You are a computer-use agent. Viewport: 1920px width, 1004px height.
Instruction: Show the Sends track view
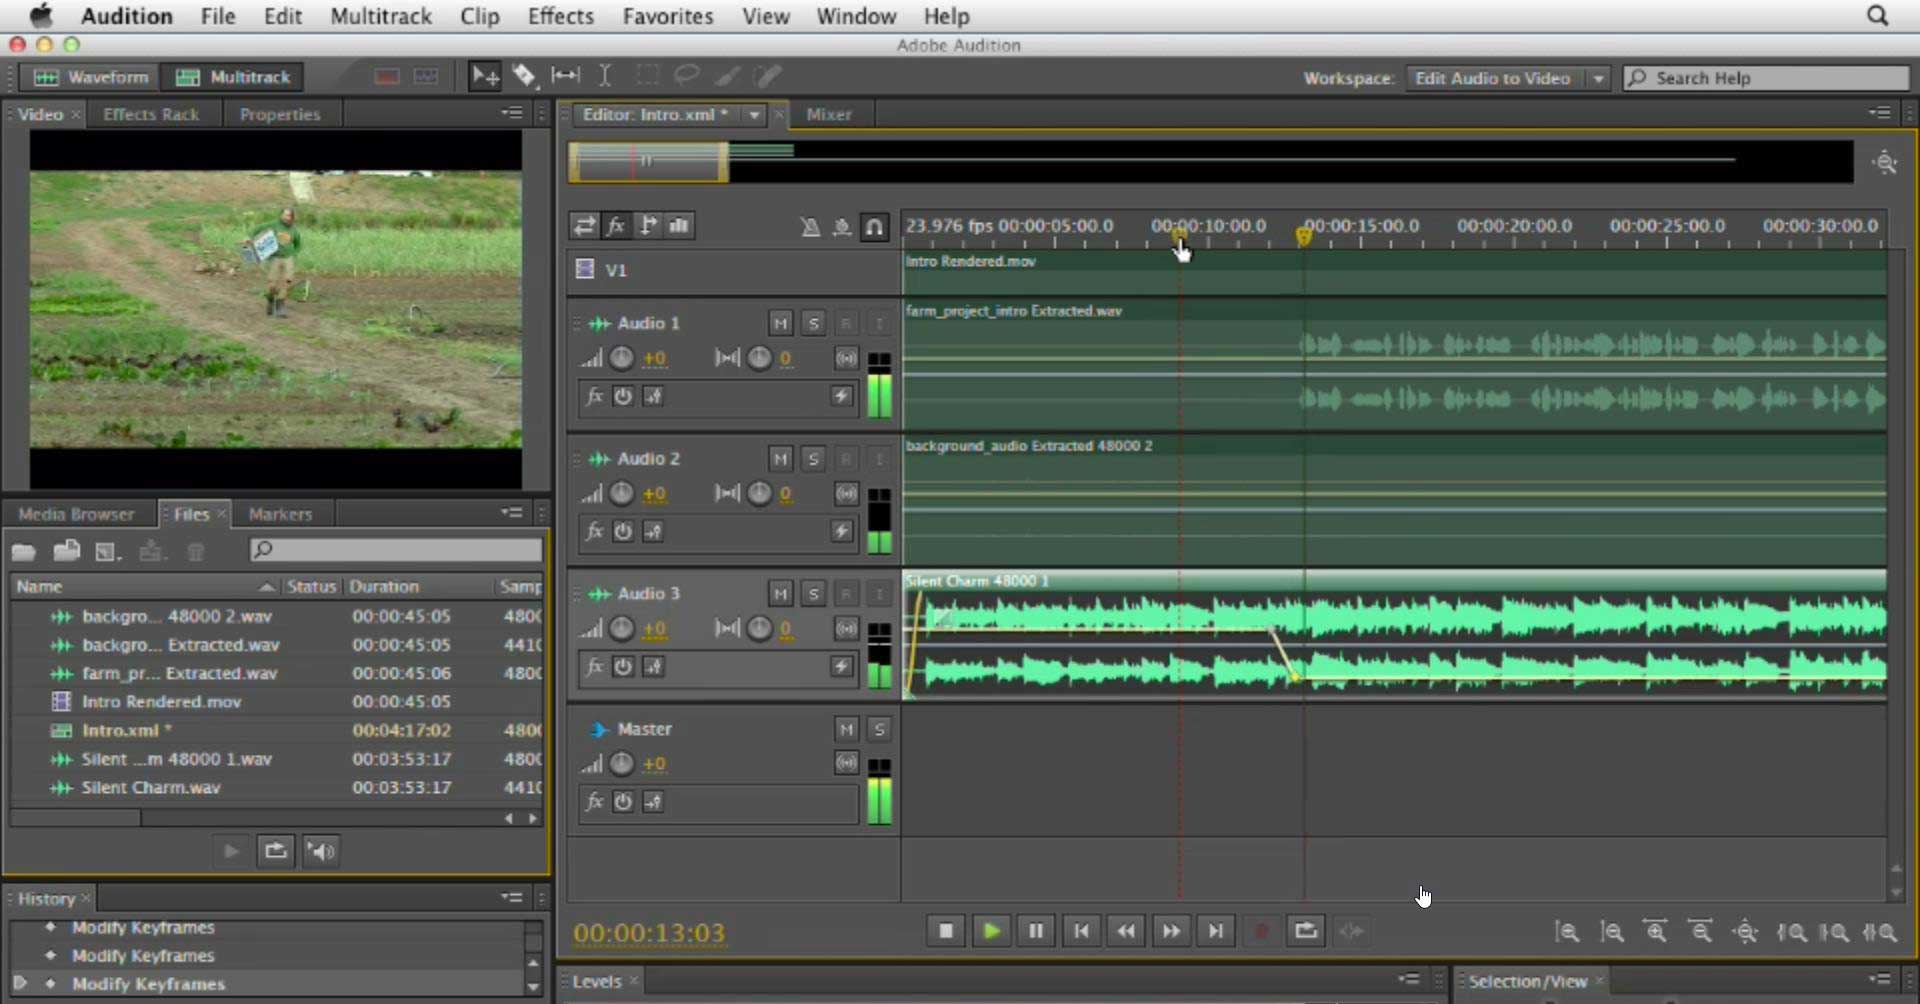648,226
